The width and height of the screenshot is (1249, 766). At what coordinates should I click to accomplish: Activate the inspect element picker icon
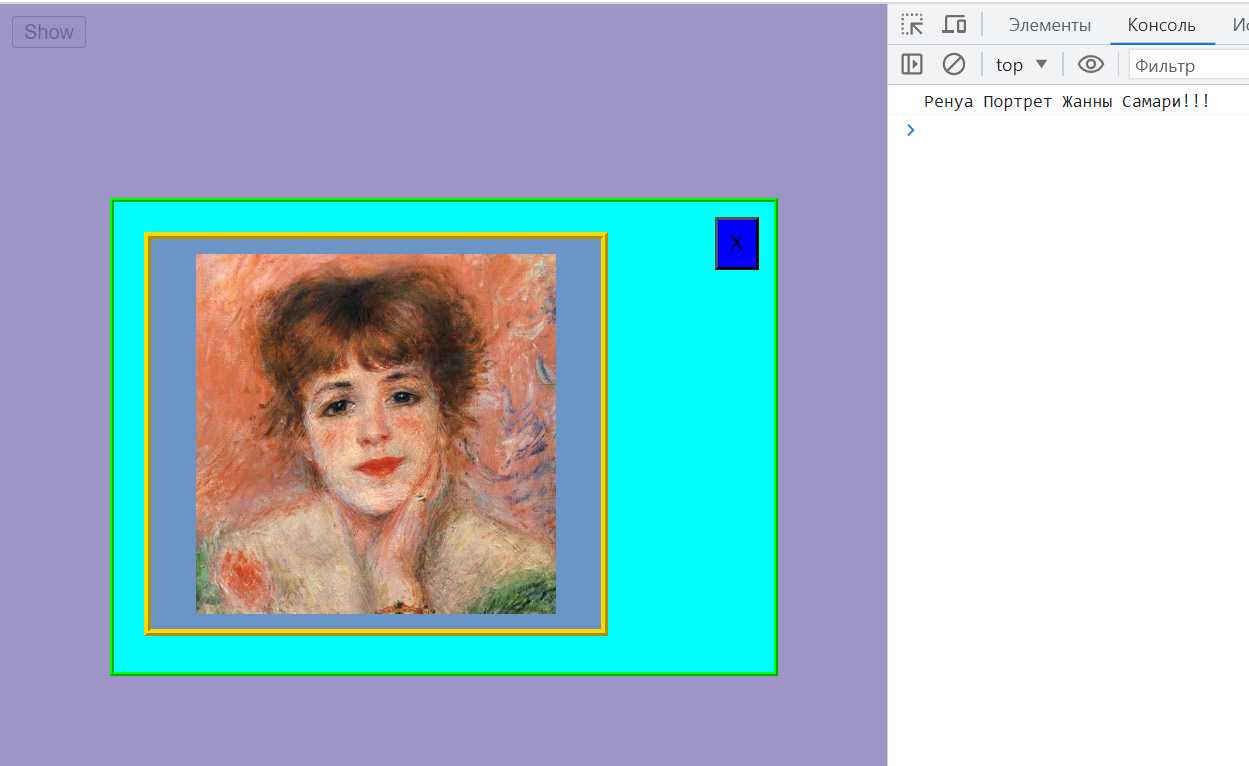(x=912, y=25)
